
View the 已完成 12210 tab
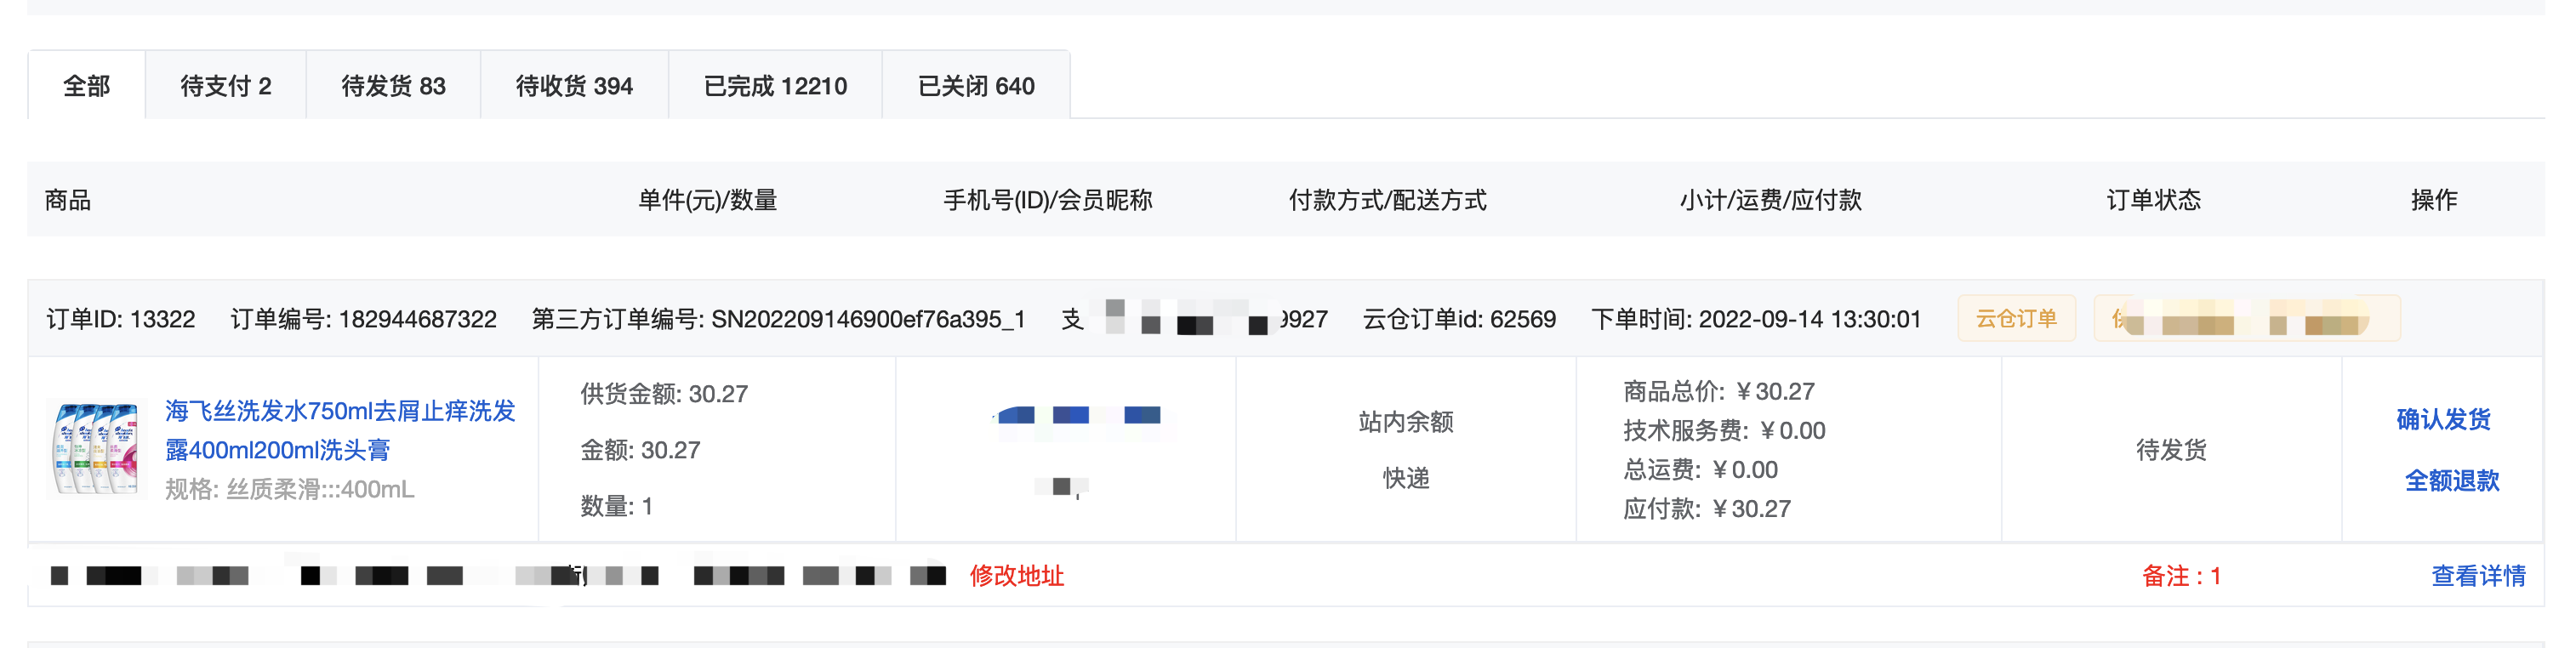pyautogui.click(x=775, y=86)
